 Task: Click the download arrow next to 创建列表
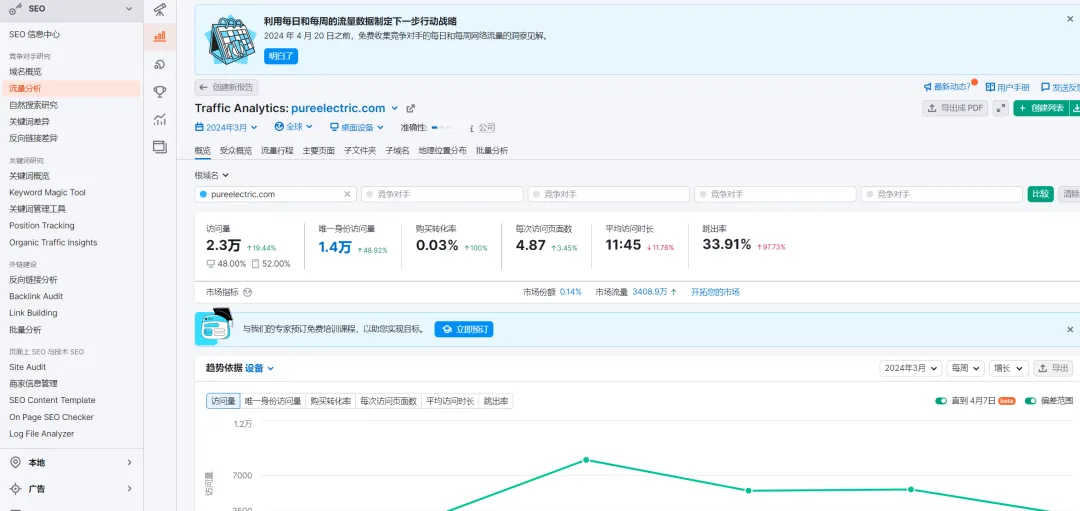(1076, 108)
